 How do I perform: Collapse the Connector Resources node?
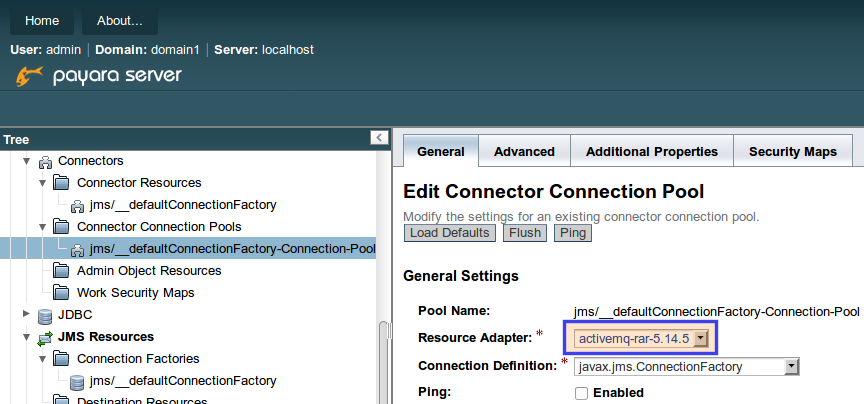point(42,183)
